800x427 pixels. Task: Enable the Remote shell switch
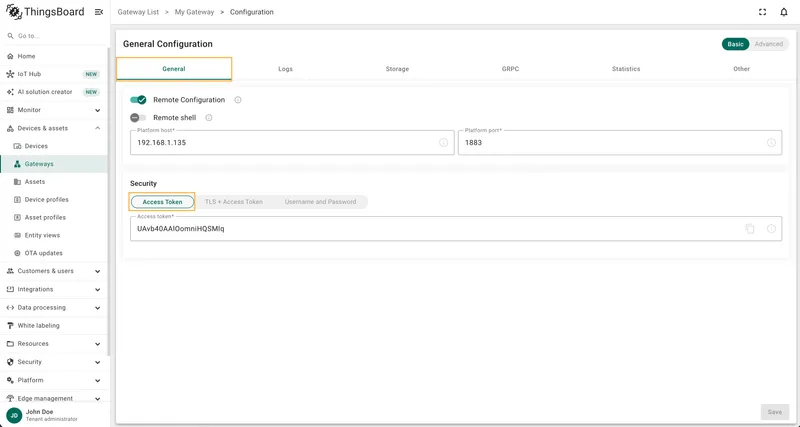[138, 118]
